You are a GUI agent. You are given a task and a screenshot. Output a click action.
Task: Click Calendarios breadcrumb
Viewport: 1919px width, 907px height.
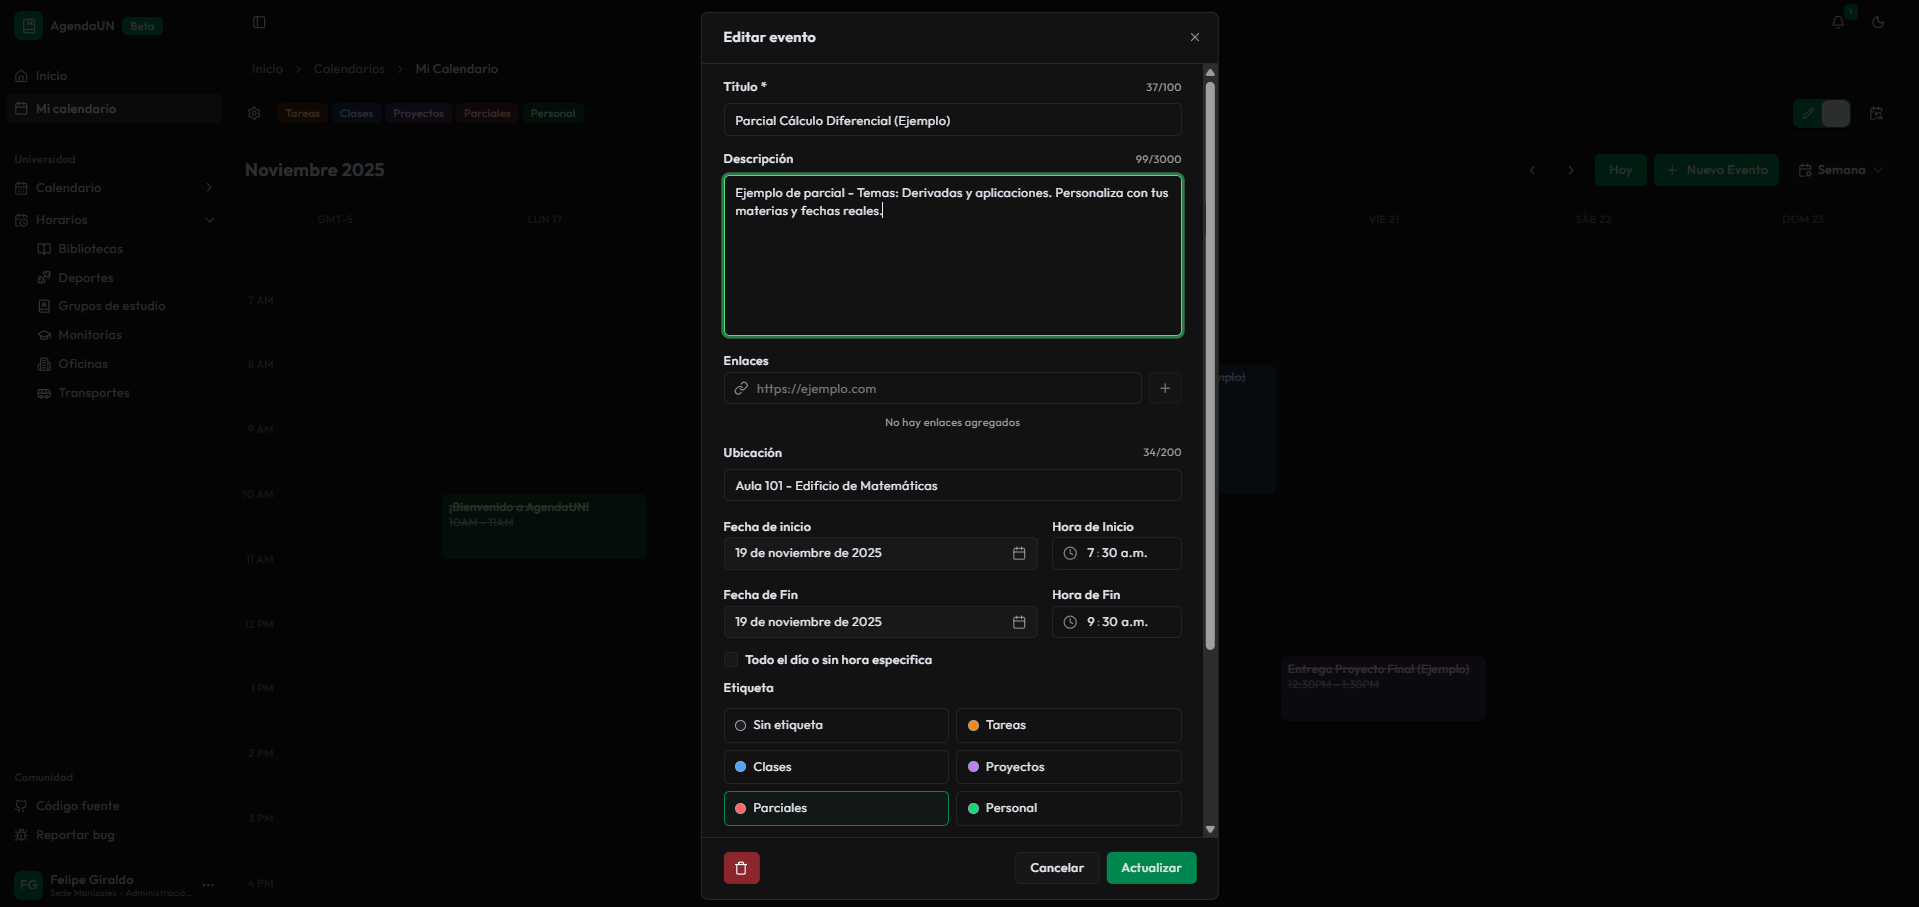click(349, 69)
